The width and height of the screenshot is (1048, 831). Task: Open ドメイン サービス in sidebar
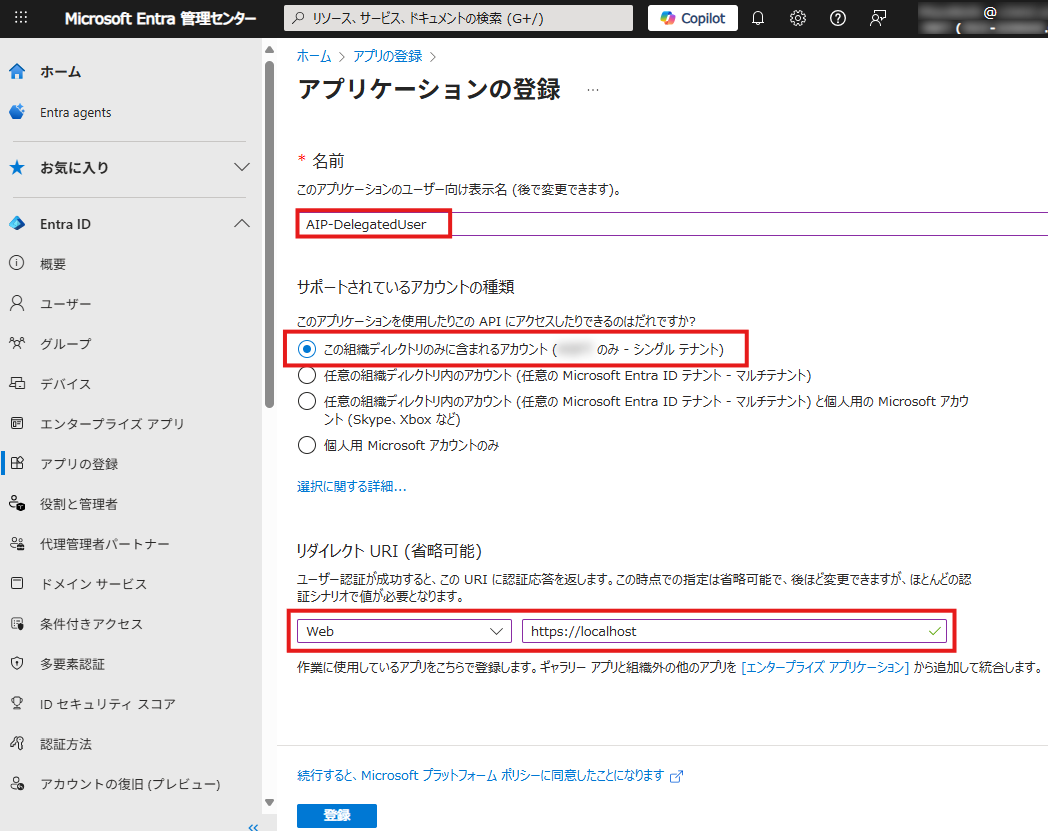tap(93, 584)
